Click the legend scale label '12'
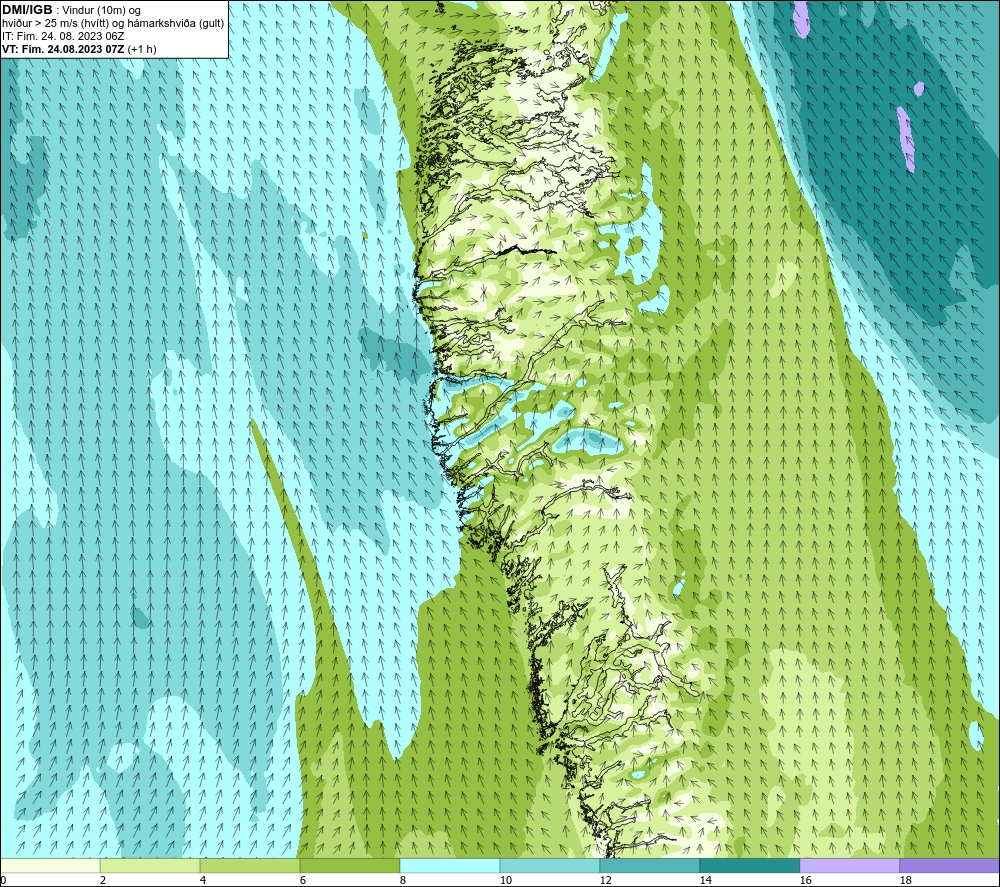 coord(606,881)
